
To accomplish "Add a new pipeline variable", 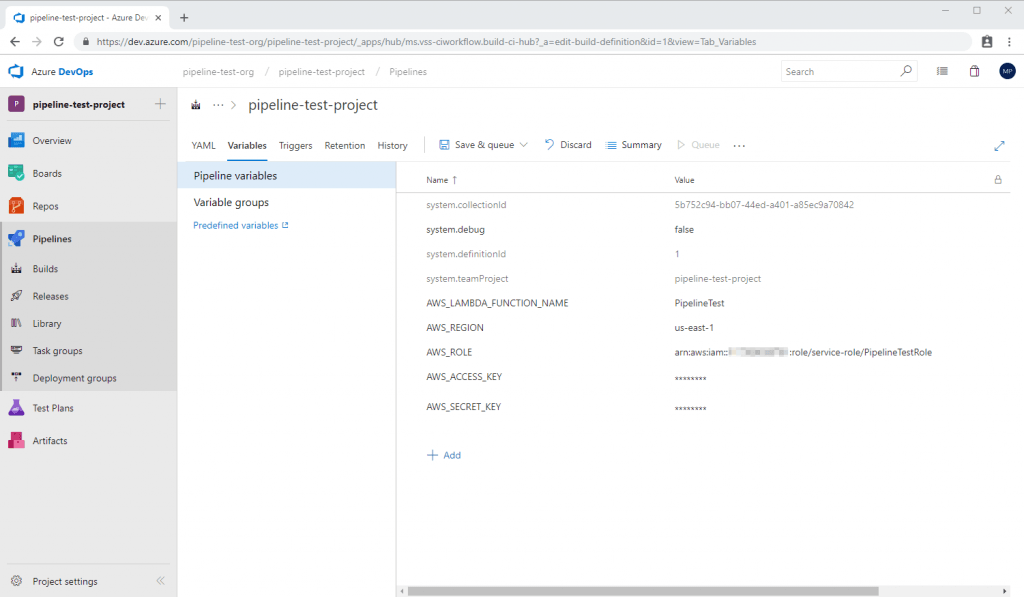I will (443, 455).
